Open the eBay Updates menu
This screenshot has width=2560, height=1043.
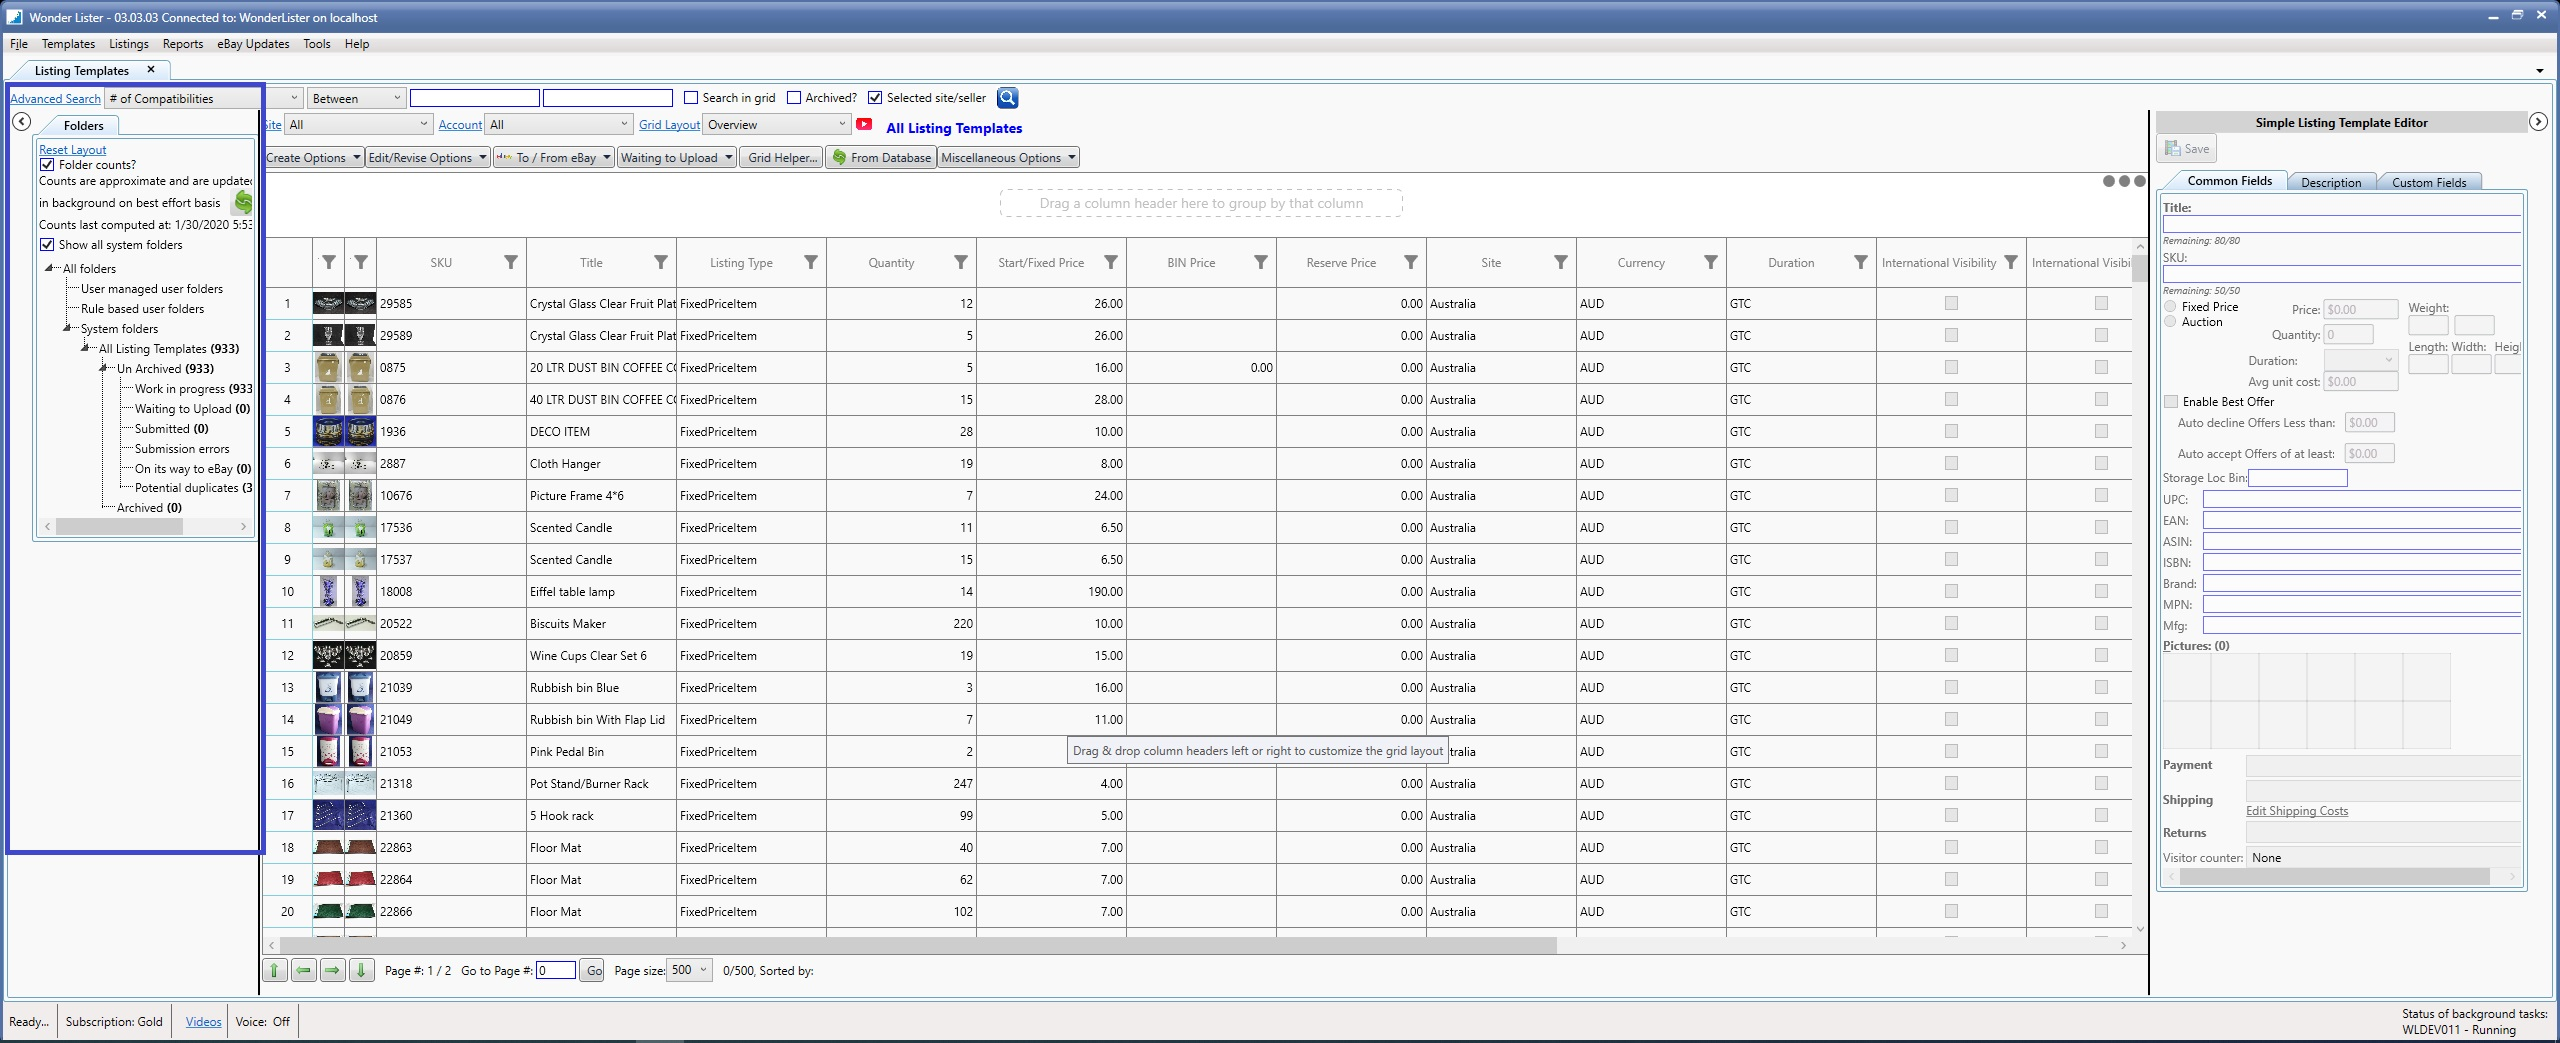tap(253, 44)
